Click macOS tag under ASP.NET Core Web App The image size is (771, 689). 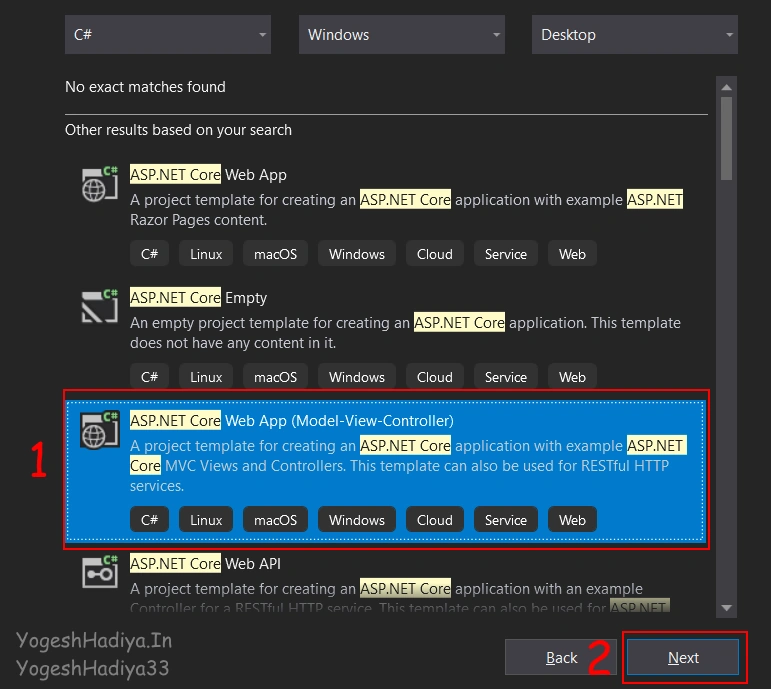click(275, 254)
